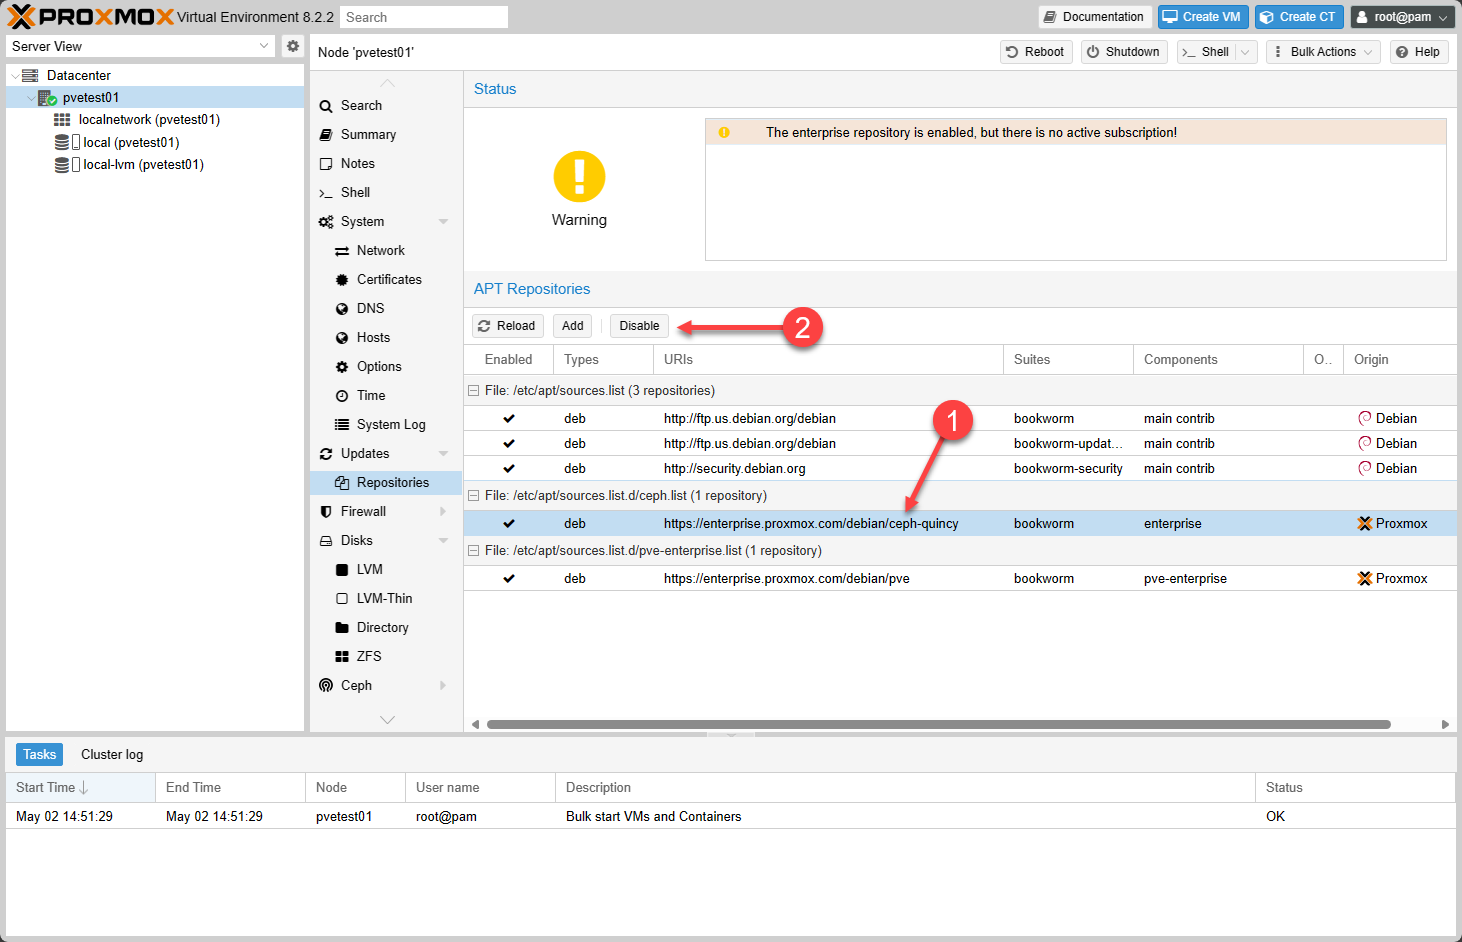Expand the Firewall submenu arrow
Screen dimensions: 1462x942
pyautogui.click(x=443, y=512)
